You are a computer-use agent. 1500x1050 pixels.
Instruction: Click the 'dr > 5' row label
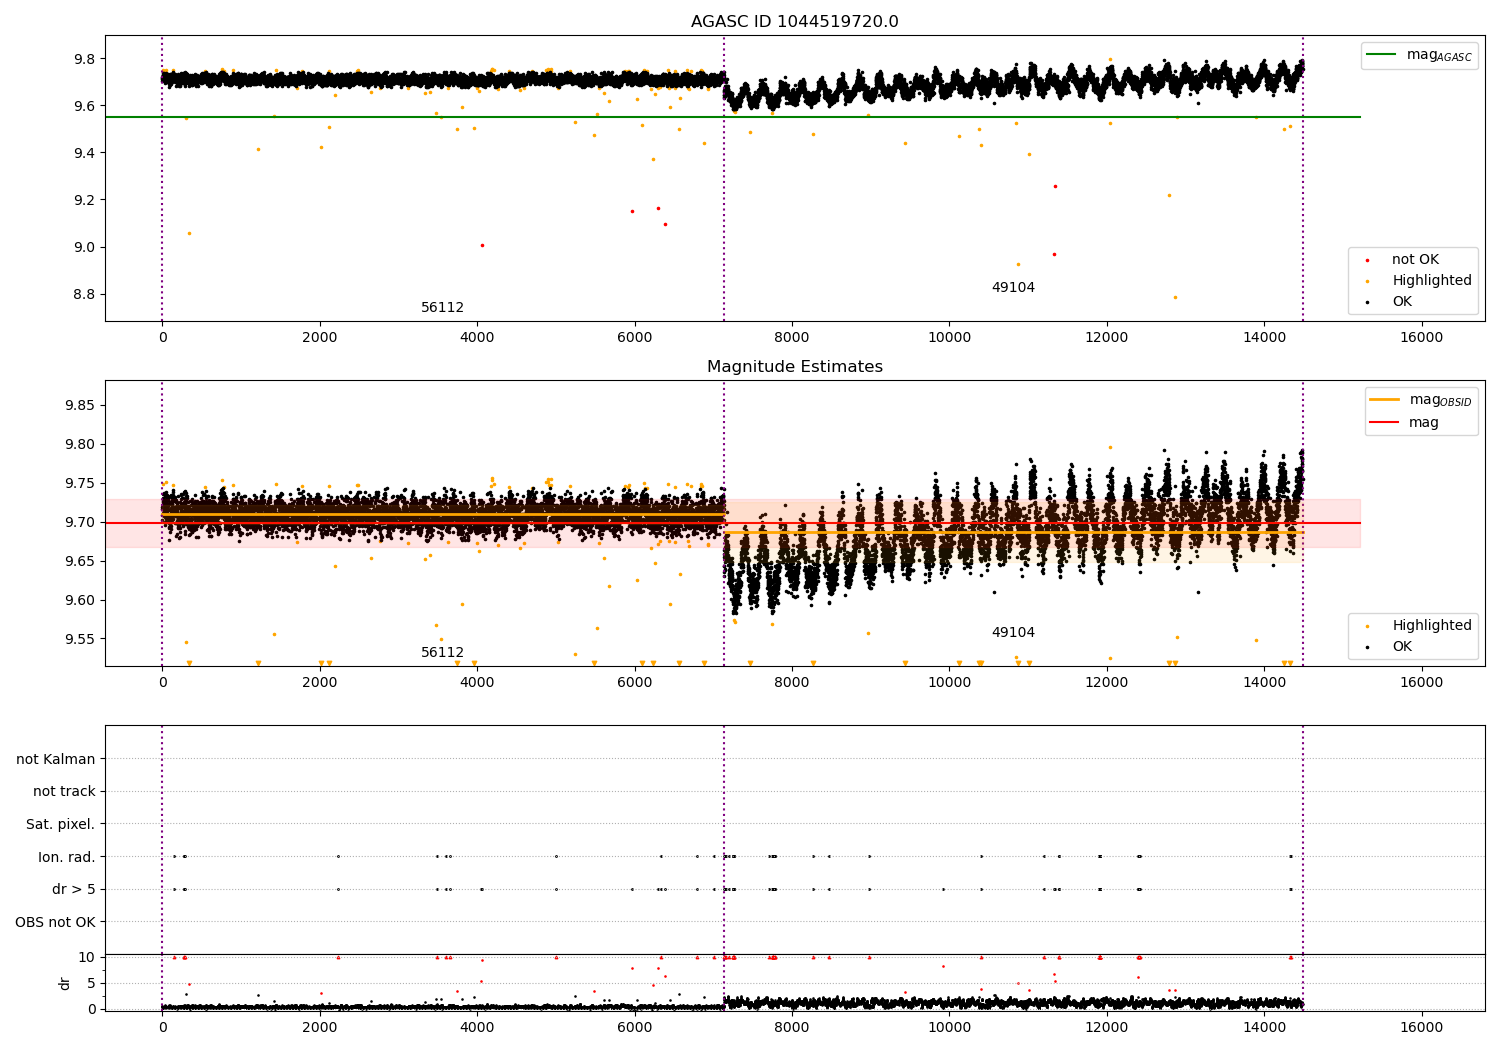(x=74, y=890)
